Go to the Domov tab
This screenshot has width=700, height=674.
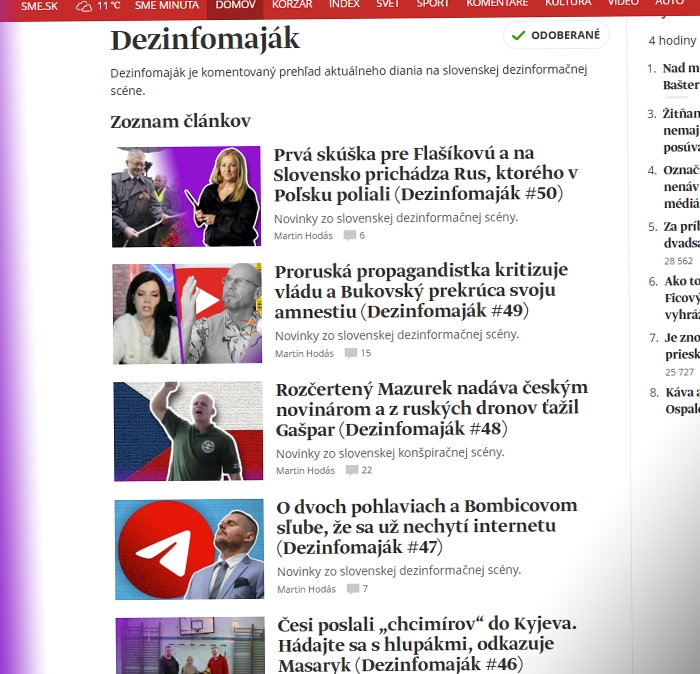(x=235, y=5)
